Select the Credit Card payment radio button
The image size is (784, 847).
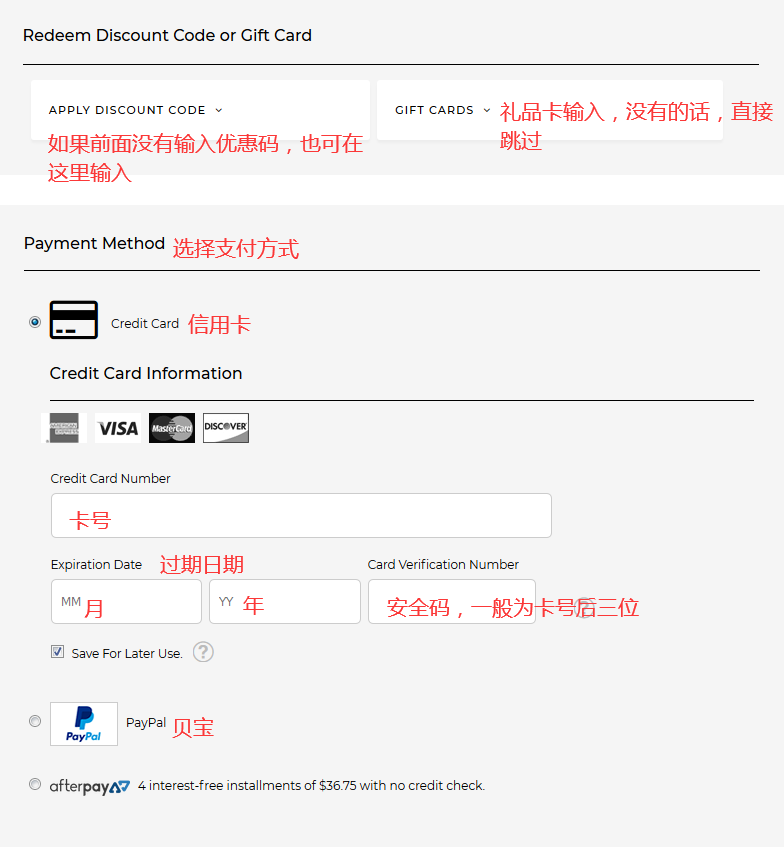click(x=35, y=322)
